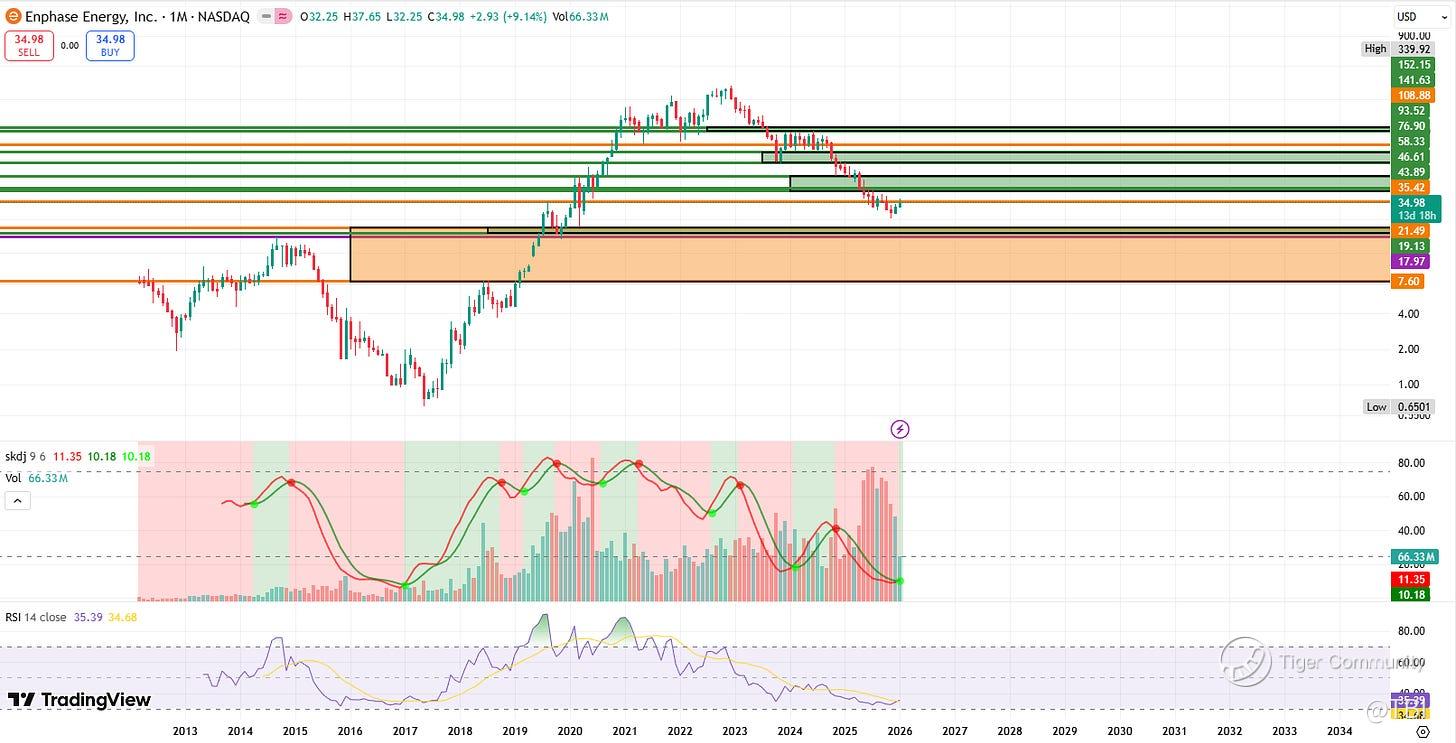Open chart settings with the gear icon

coord(1423,732)
